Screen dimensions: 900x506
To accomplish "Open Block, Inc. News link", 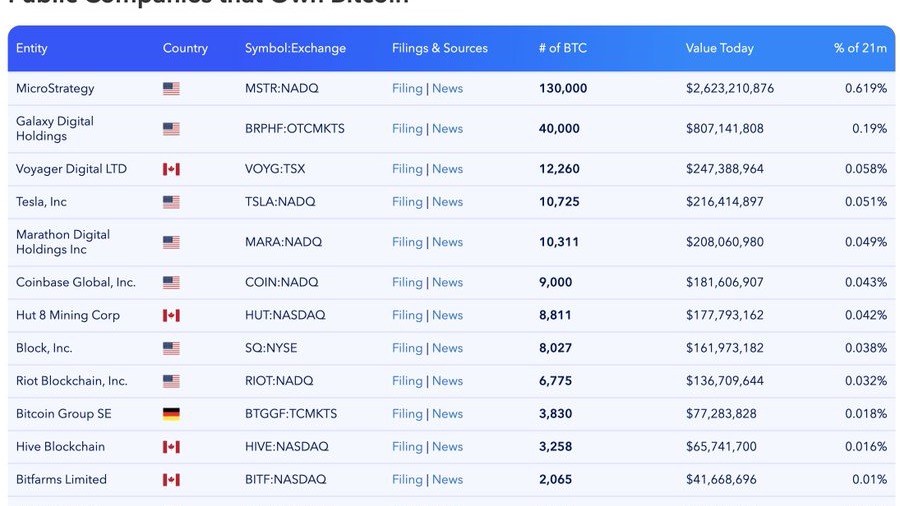I will click(x=447, y=348).
